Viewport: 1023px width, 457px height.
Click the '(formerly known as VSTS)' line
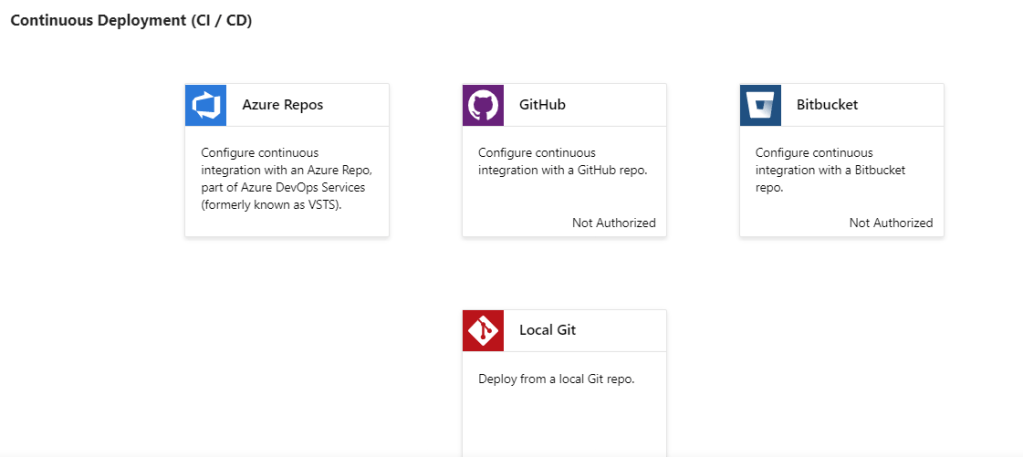point(272,205)
